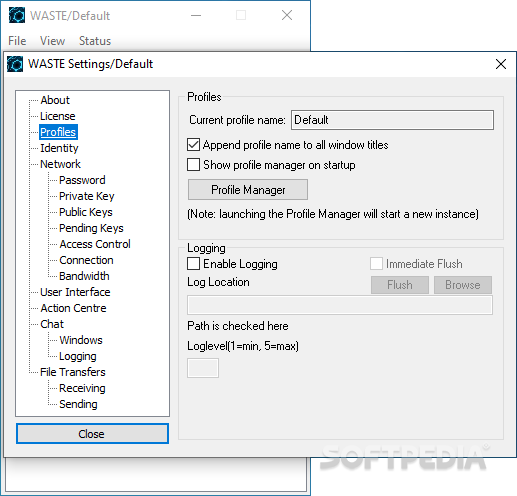This screenshot has width=517, height=496.
Task: Select About in the settings tree
Action: [55, 100]
